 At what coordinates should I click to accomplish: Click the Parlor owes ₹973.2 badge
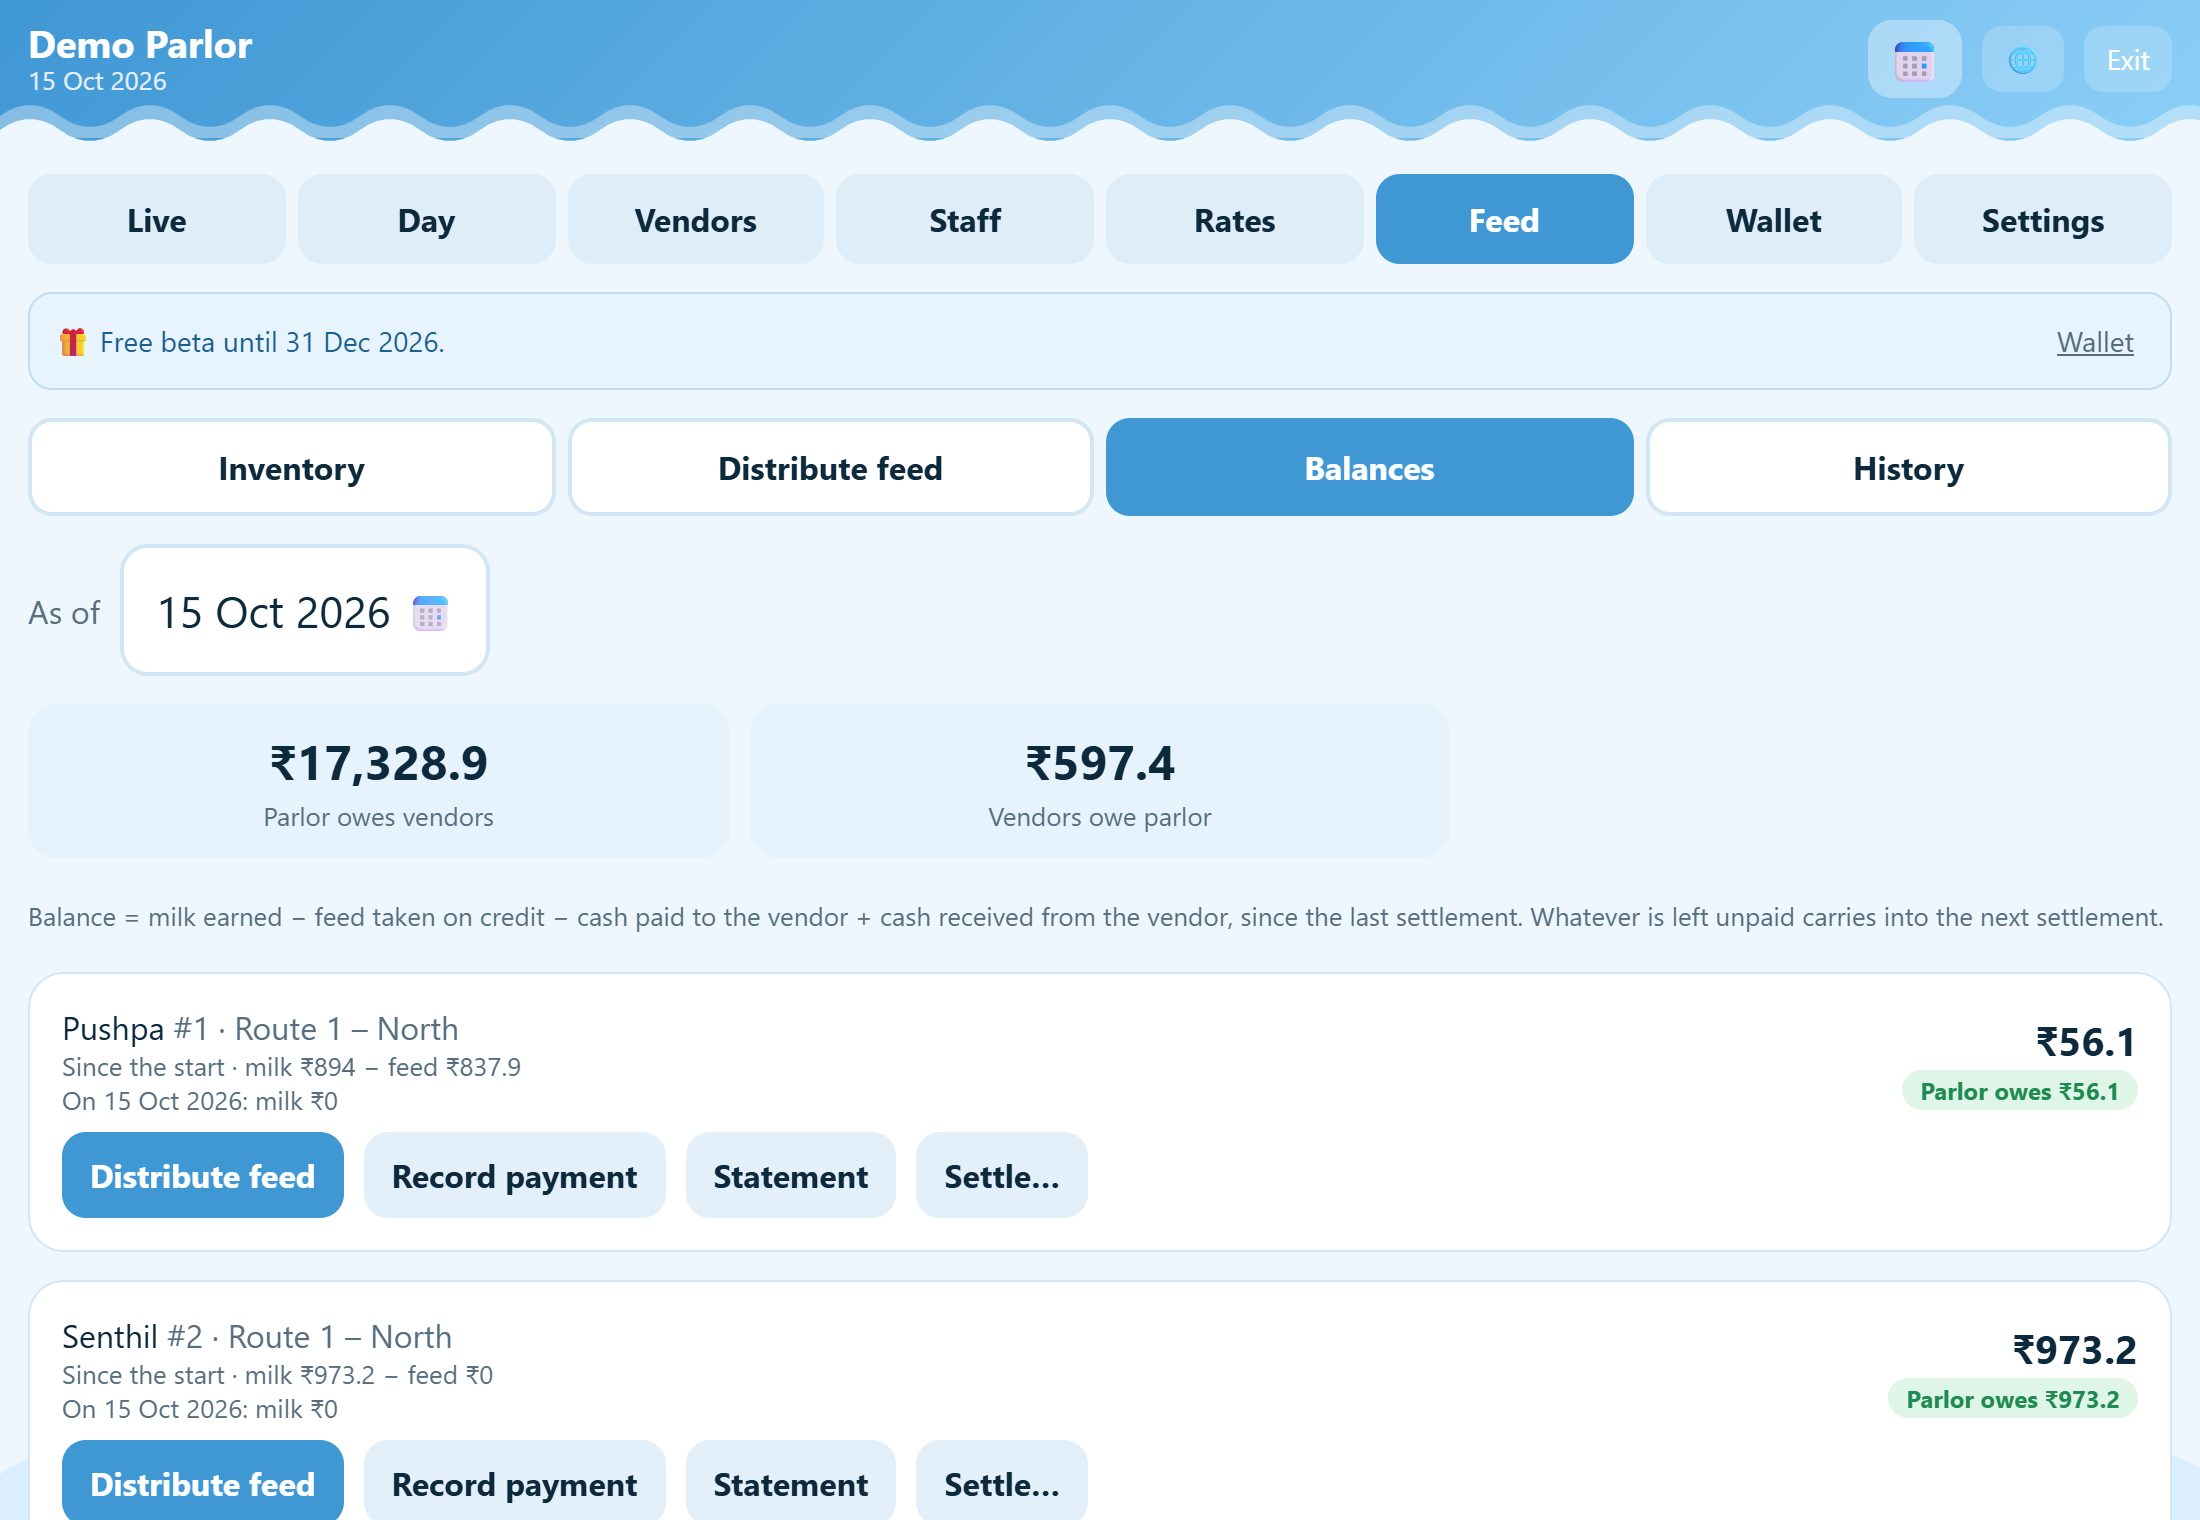click(2012, 1399)
